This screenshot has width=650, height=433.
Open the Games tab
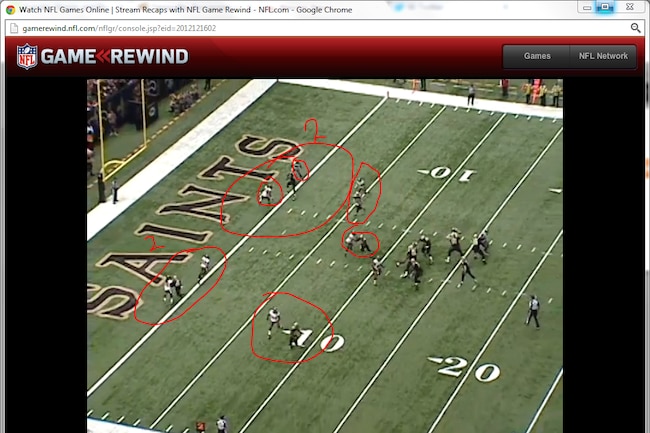pyautogui.click(x=536, y=56)
